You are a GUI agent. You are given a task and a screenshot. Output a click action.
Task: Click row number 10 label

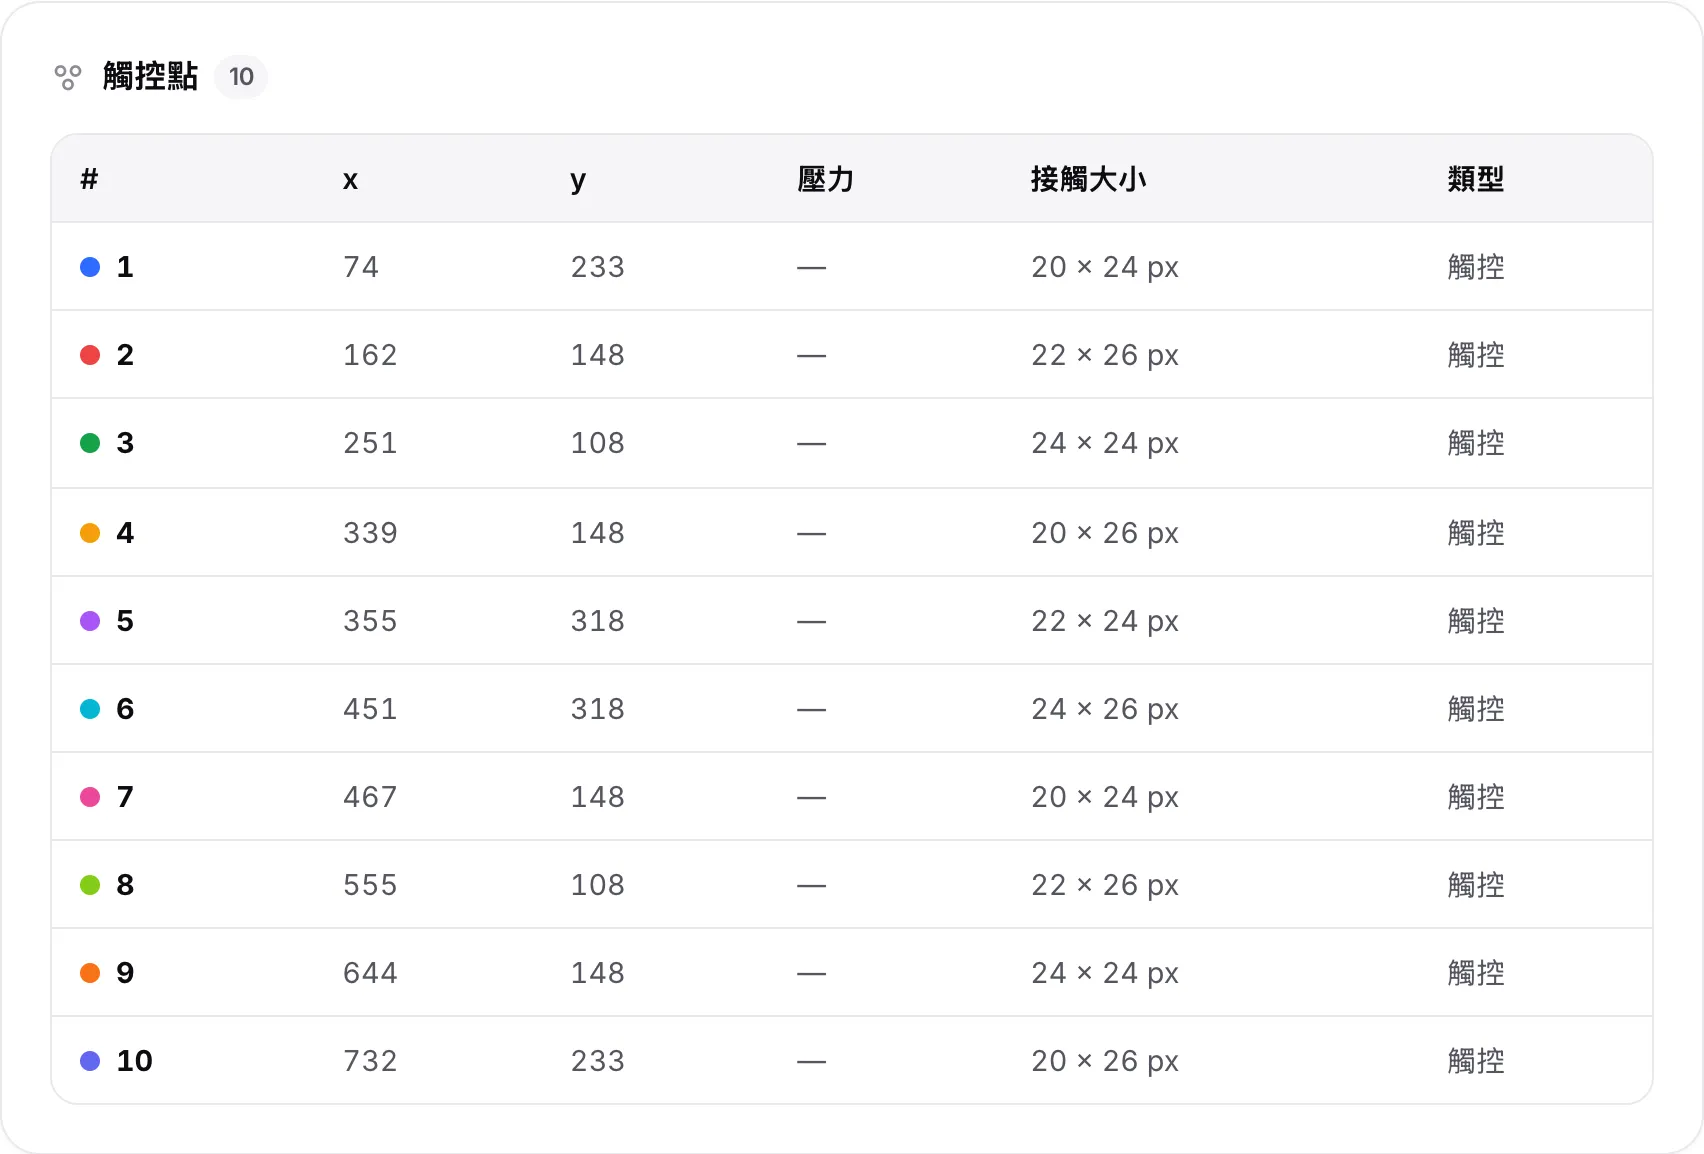[x=135, y=1061]
